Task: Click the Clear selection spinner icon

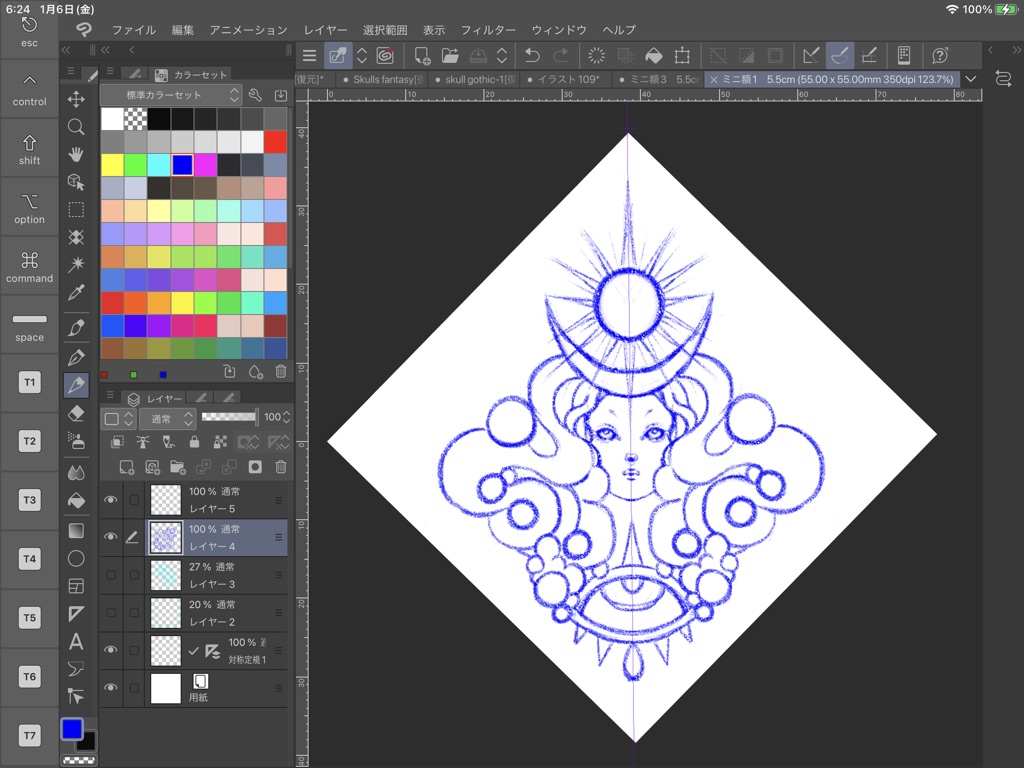Action: [596, 56]
